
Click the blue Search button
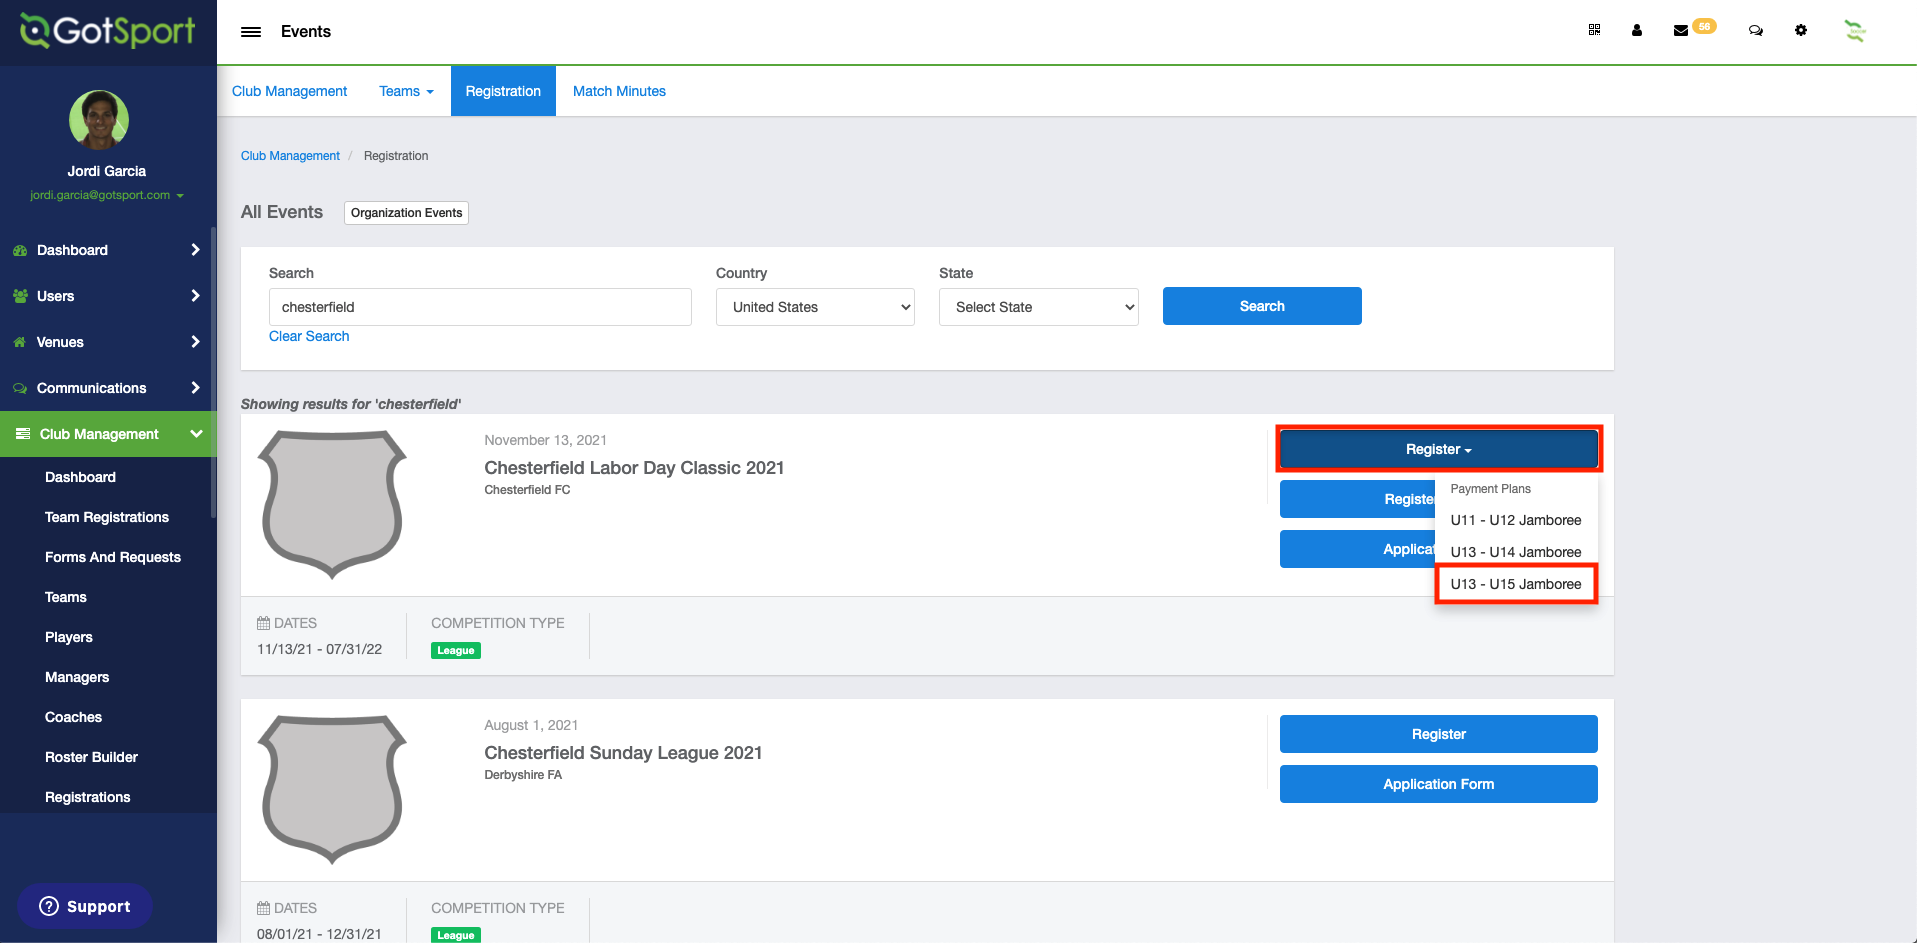tap(1262, 306)
